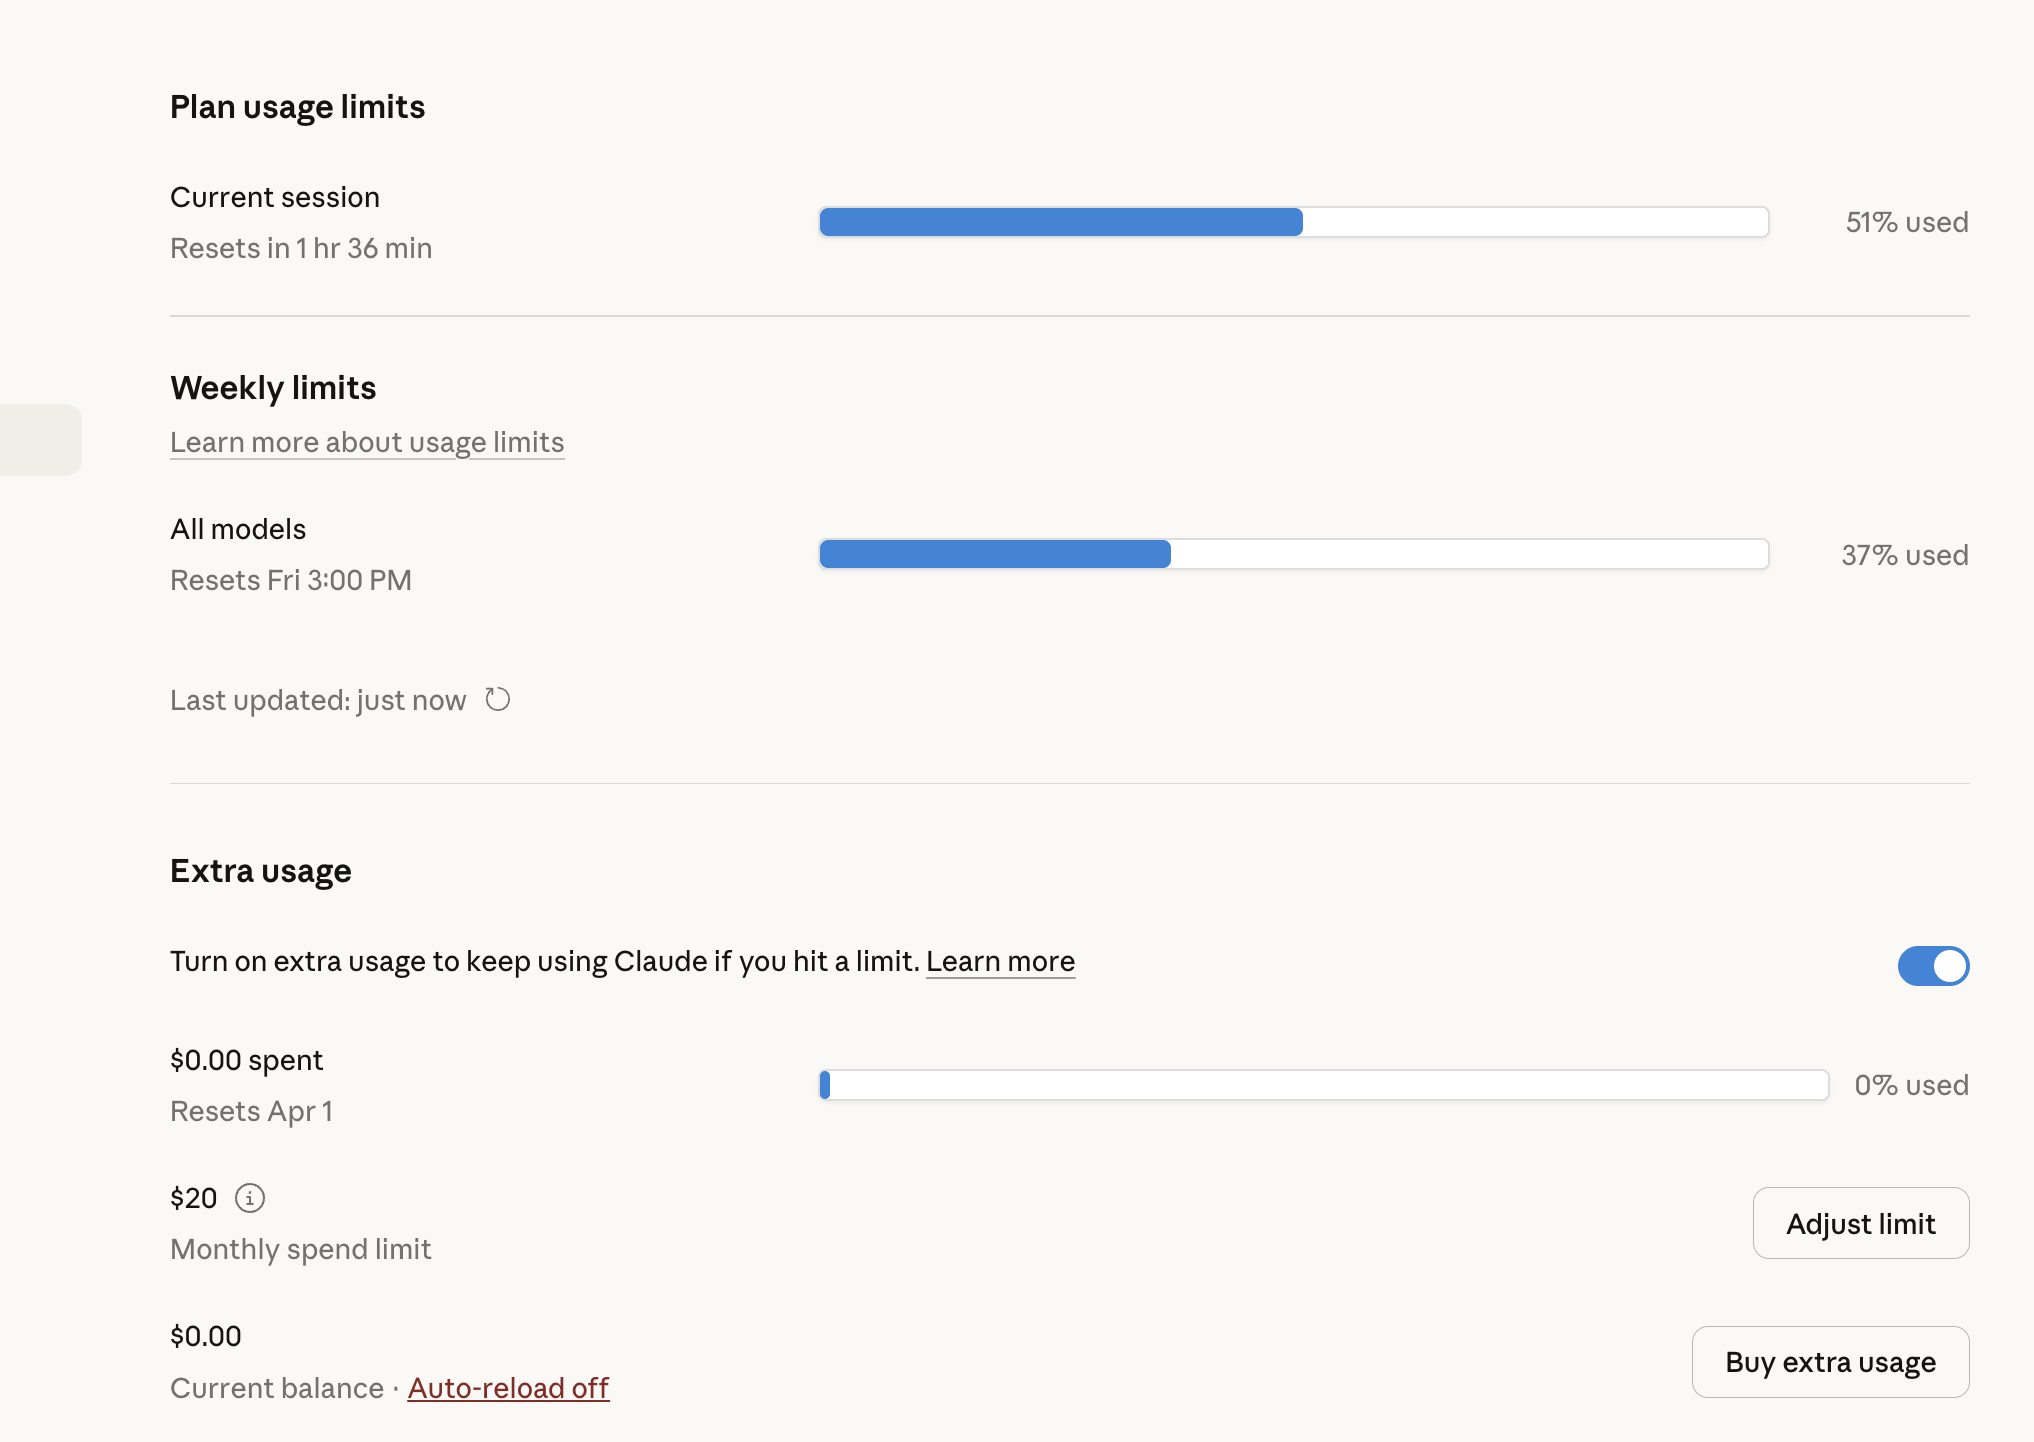This screenshot has width=2034, height=1442.
Task: Open the Auto-reload off link
Action: 508,1388
